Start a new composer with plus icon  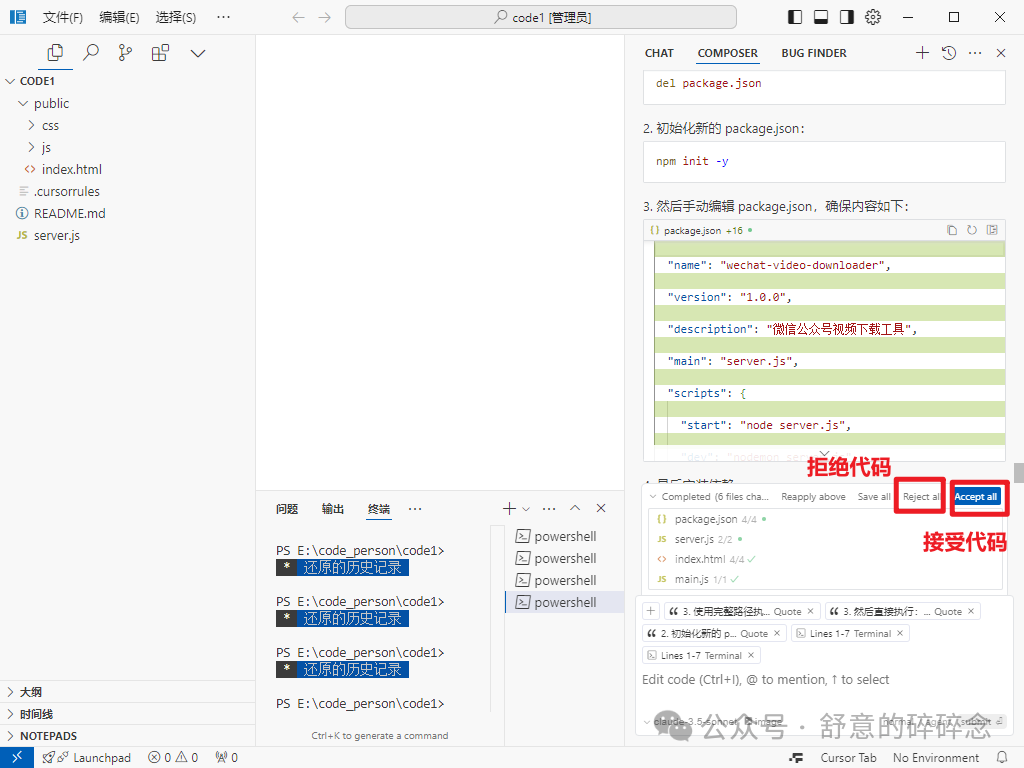click(x=922, y=53)
